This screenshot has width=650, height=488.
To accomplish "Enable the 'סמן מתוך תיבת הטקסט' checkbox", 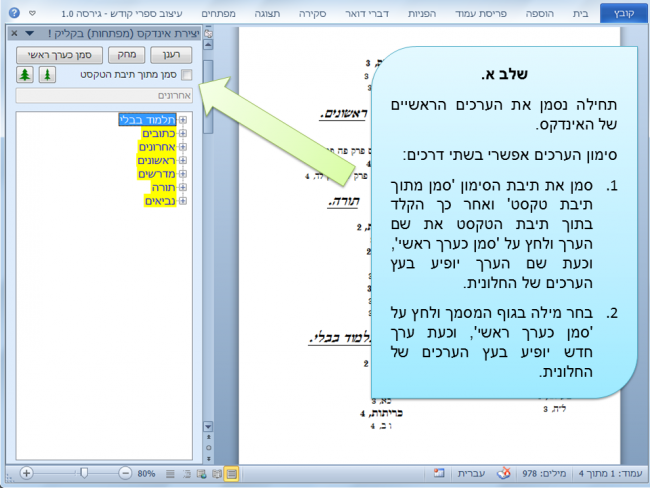I will pos(187,75).
